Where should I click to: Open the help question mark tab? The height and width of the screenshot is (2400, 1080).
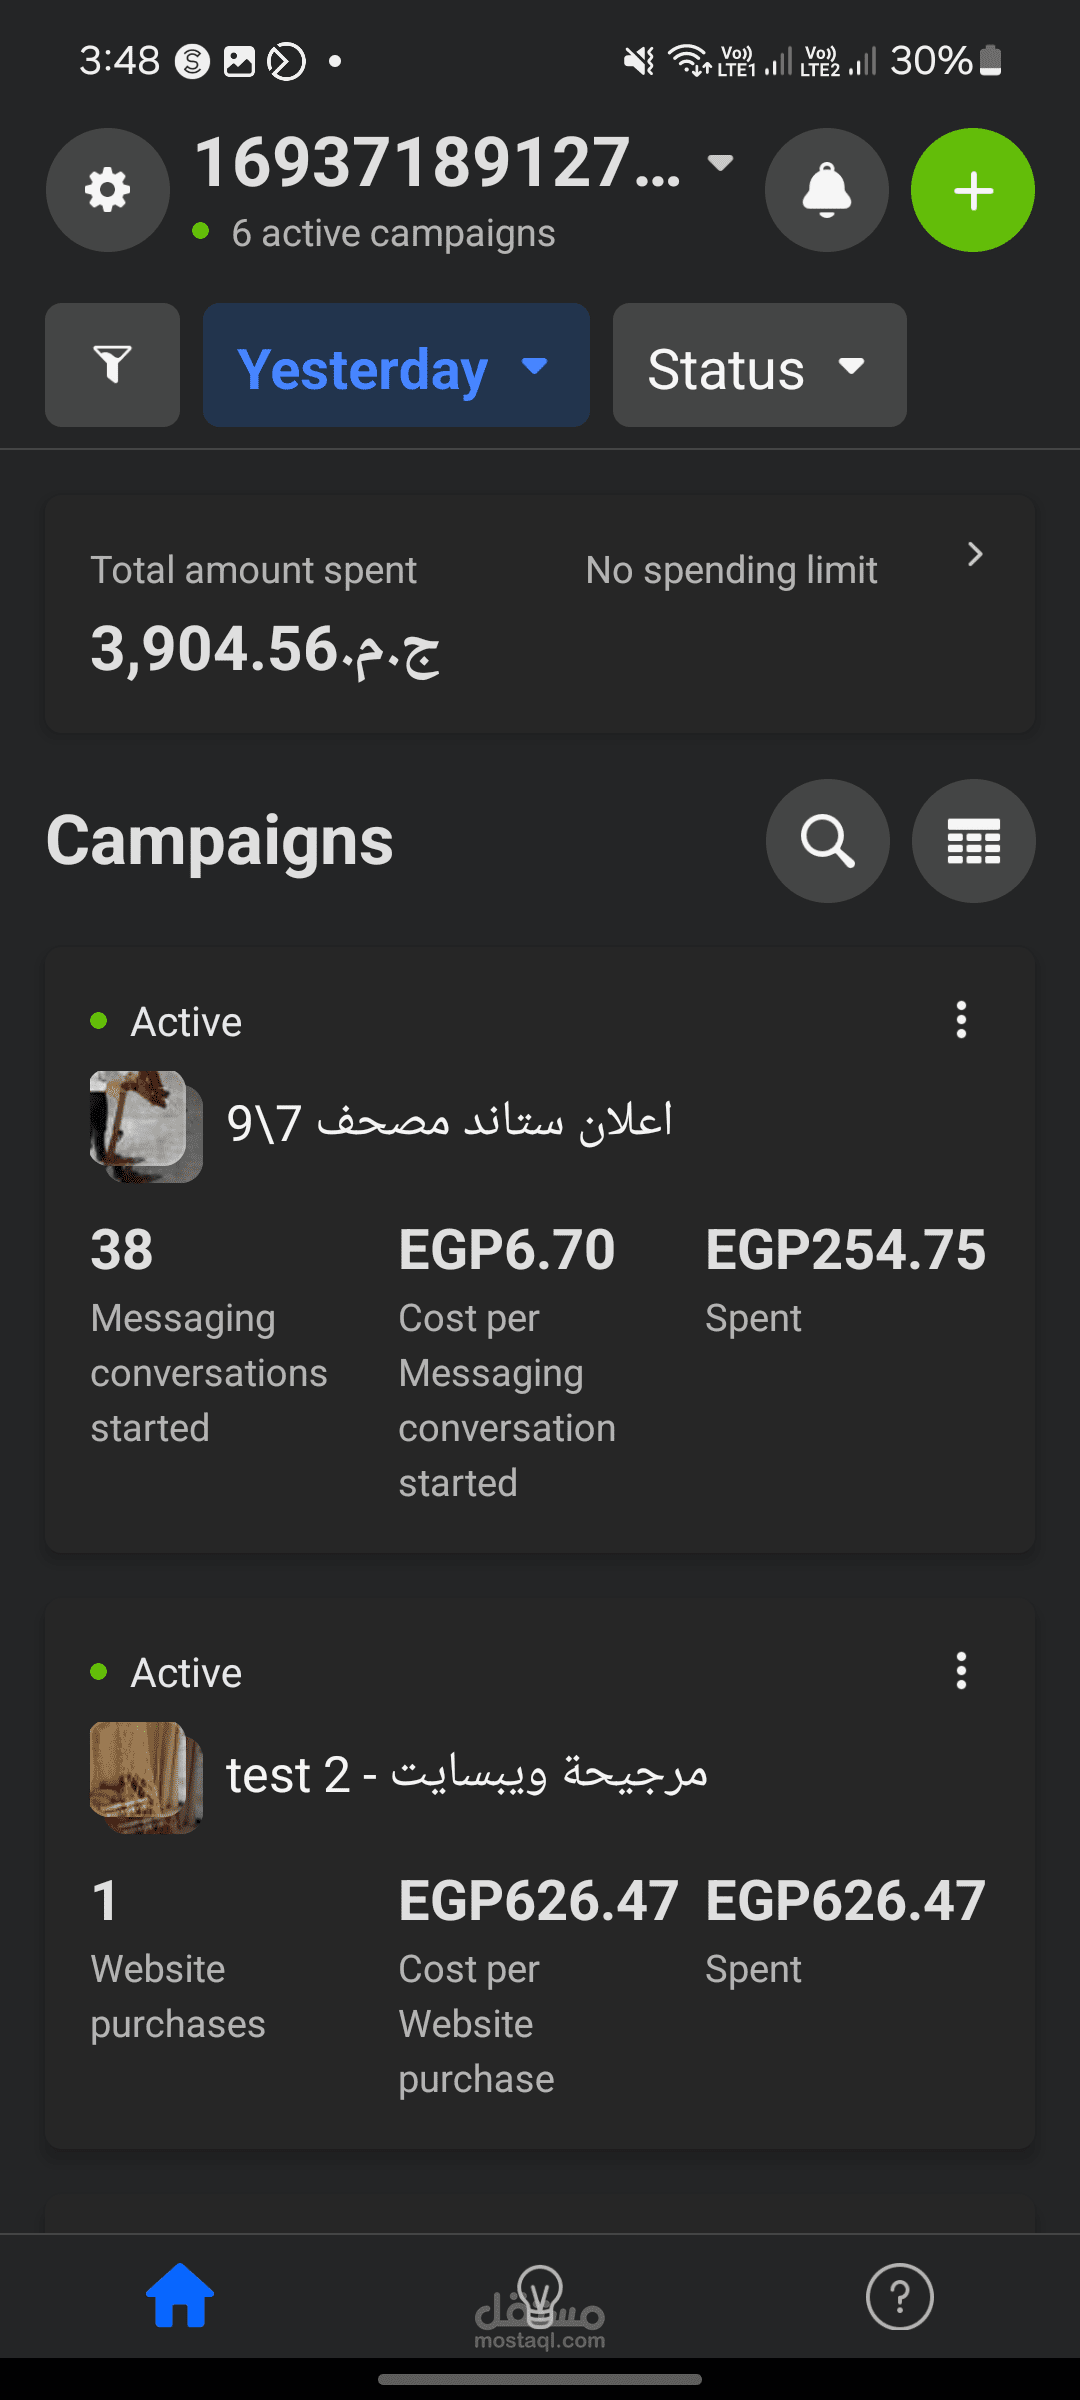899,2296
